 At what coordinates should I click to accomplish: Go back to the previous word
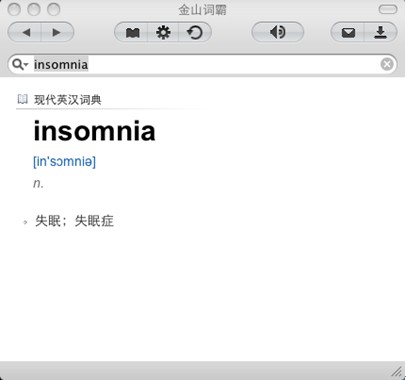point(25,32)
